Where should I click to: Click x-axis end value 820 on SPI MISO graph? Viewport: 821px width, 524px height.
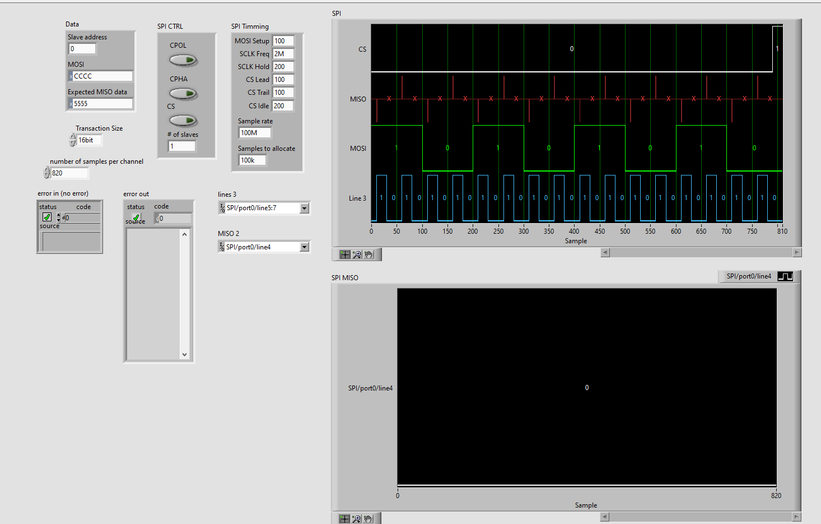pos(776,495)
